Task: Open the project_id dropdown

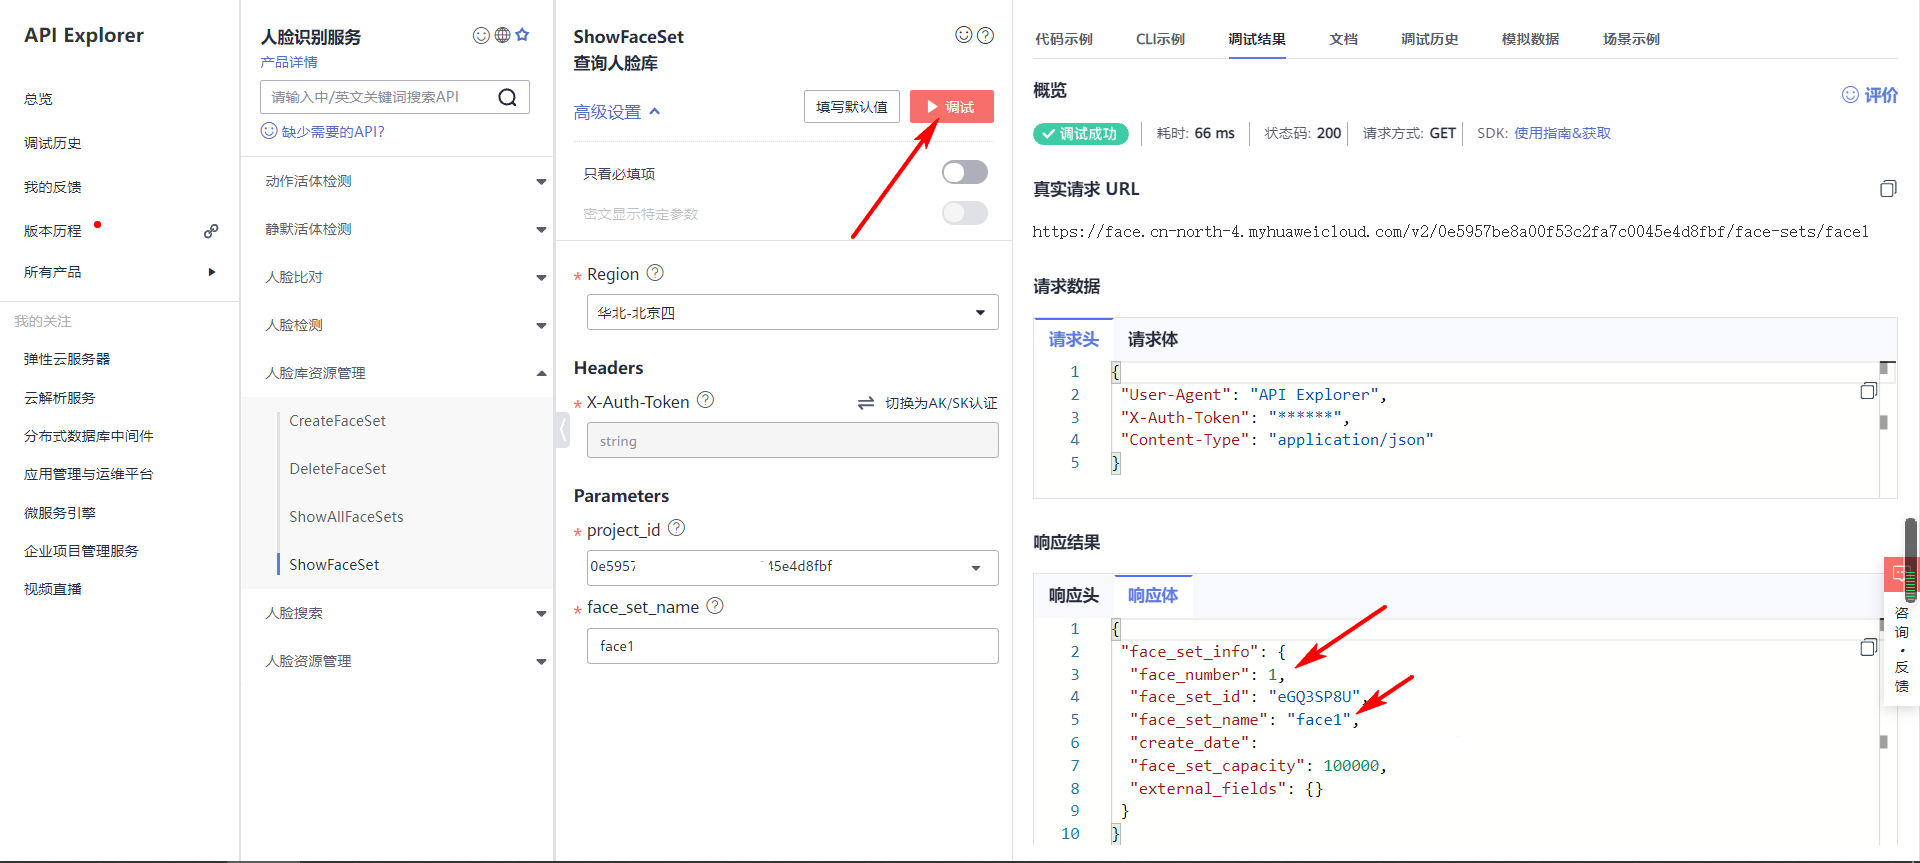Action: (x=792, y=567)
